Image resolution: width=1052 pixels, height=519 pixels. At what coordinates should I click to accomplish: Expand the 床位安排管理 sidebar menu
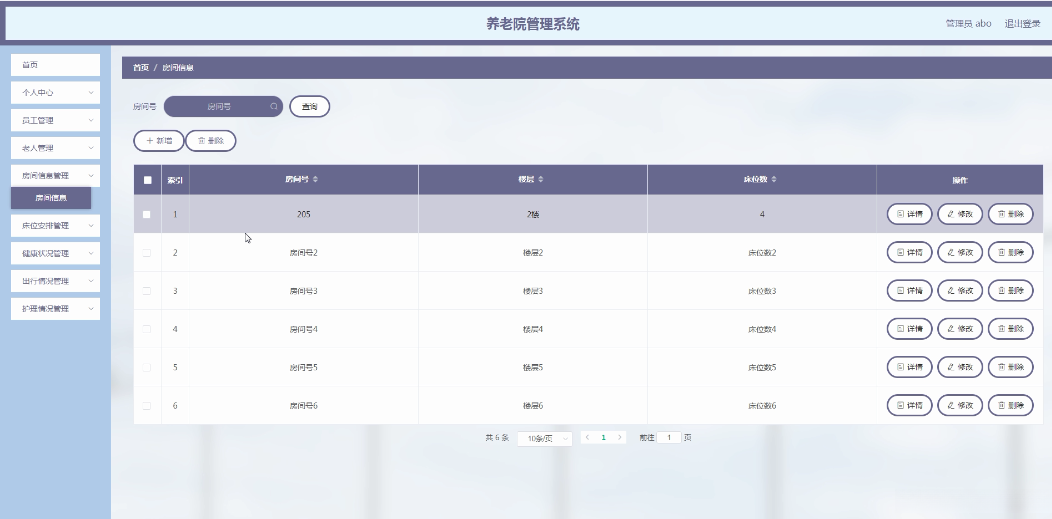click(x=55, y=226)
